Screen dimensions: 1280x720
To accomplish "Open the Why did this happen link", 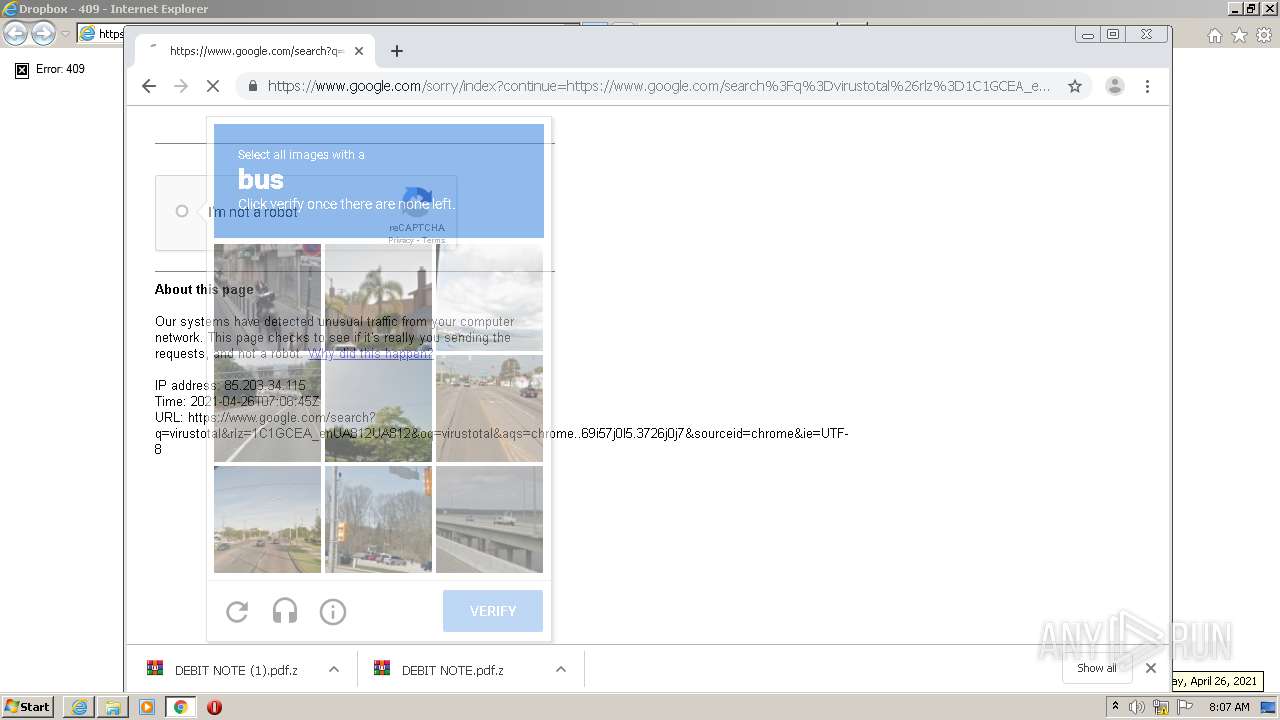I will tap(370, 354).
